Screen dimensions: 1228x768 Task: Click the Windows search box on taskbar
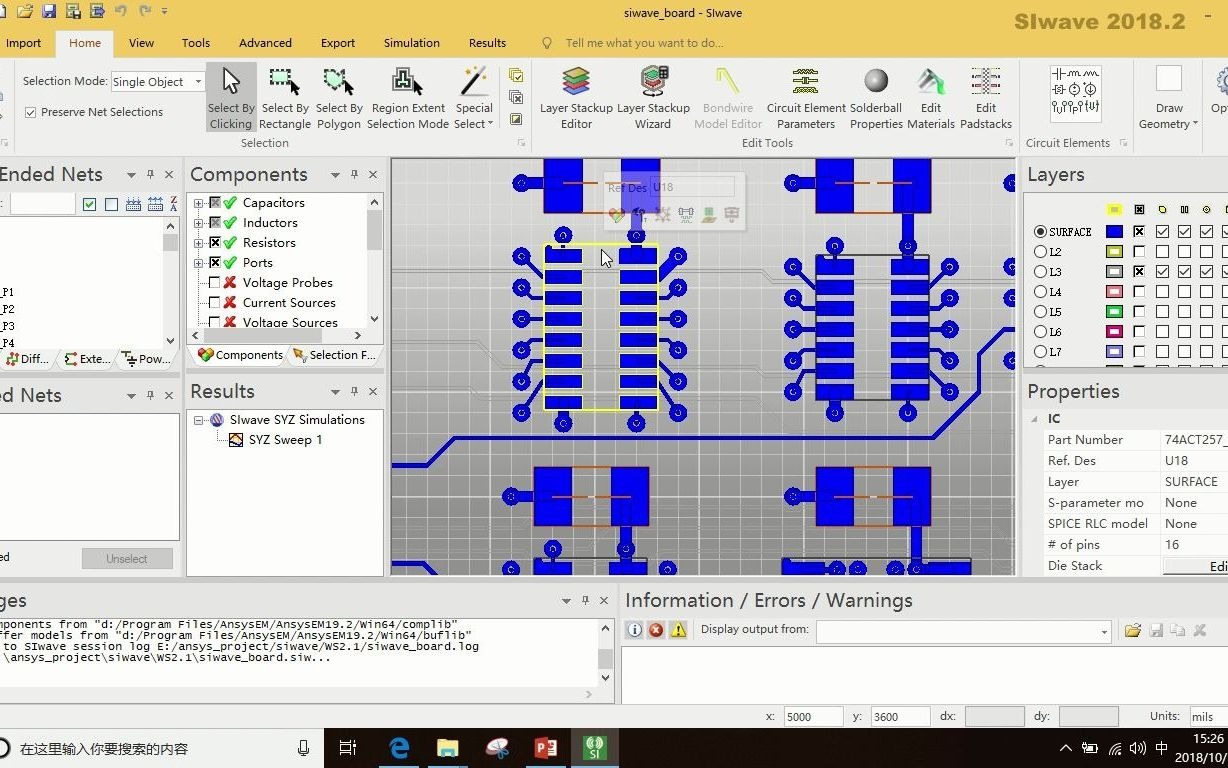pyautogui.click(x=160, y=748)
